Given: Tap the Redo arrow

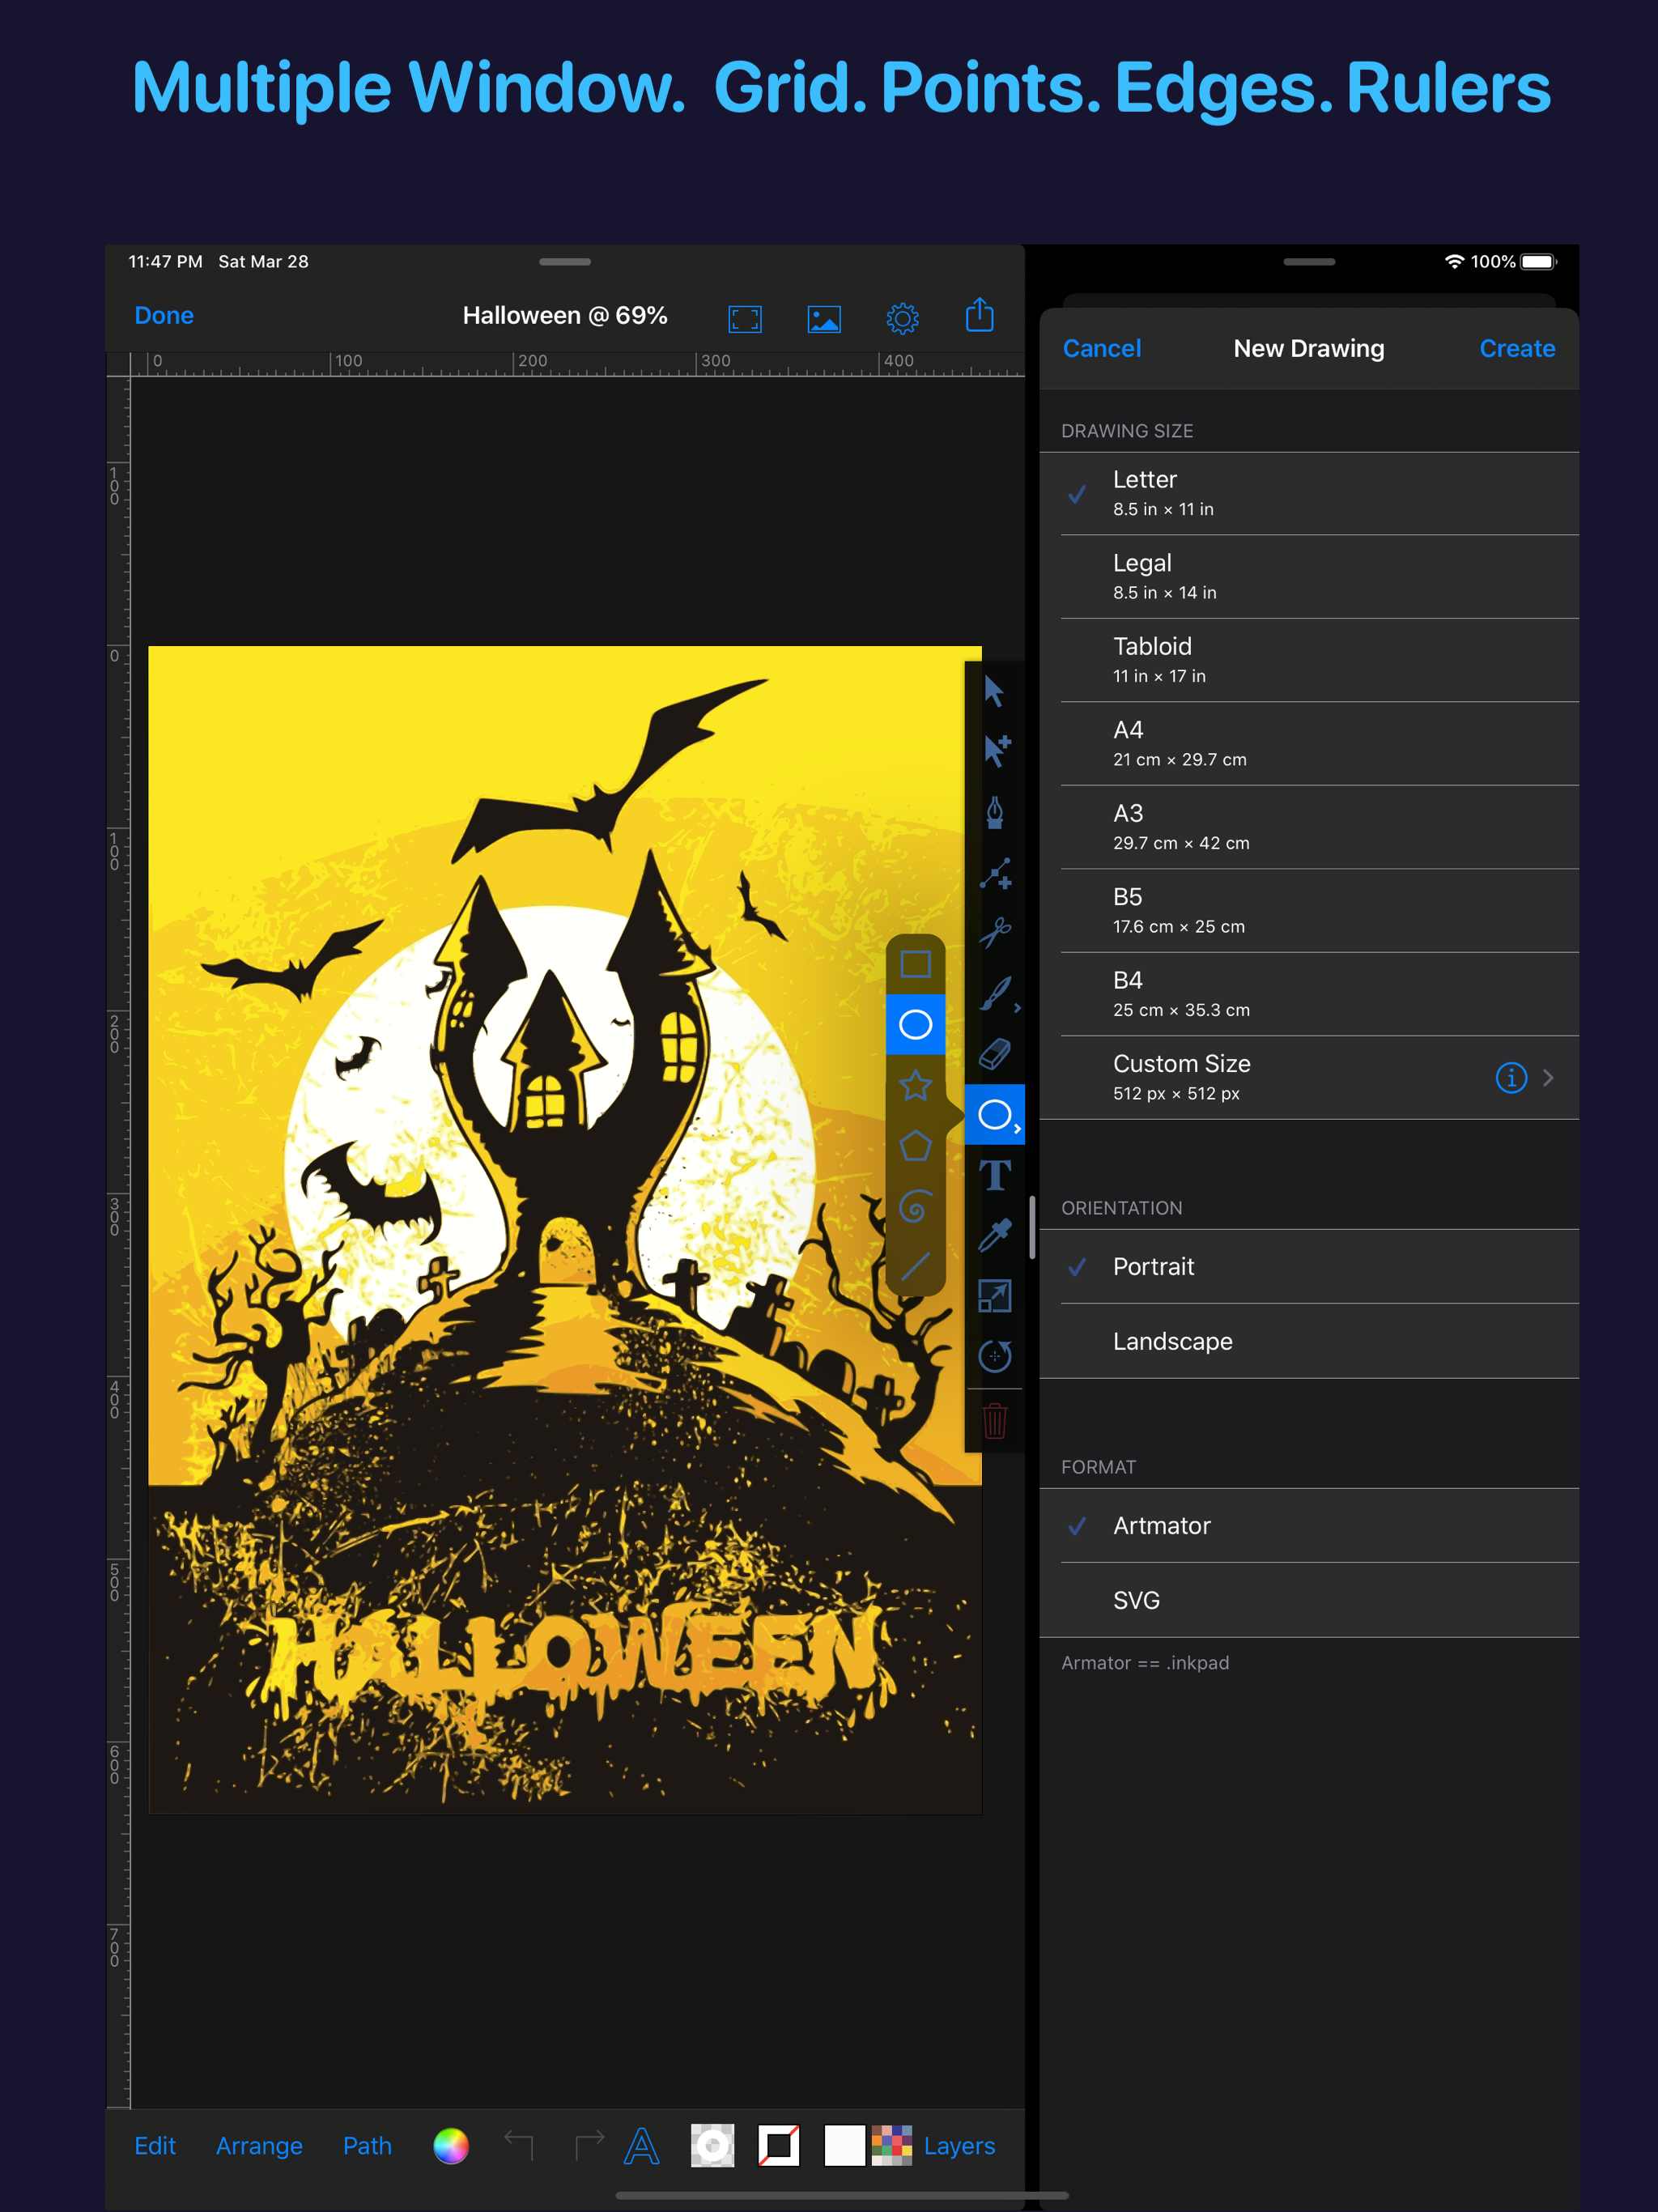Looking at the screenshot, I should (589, 2144).
